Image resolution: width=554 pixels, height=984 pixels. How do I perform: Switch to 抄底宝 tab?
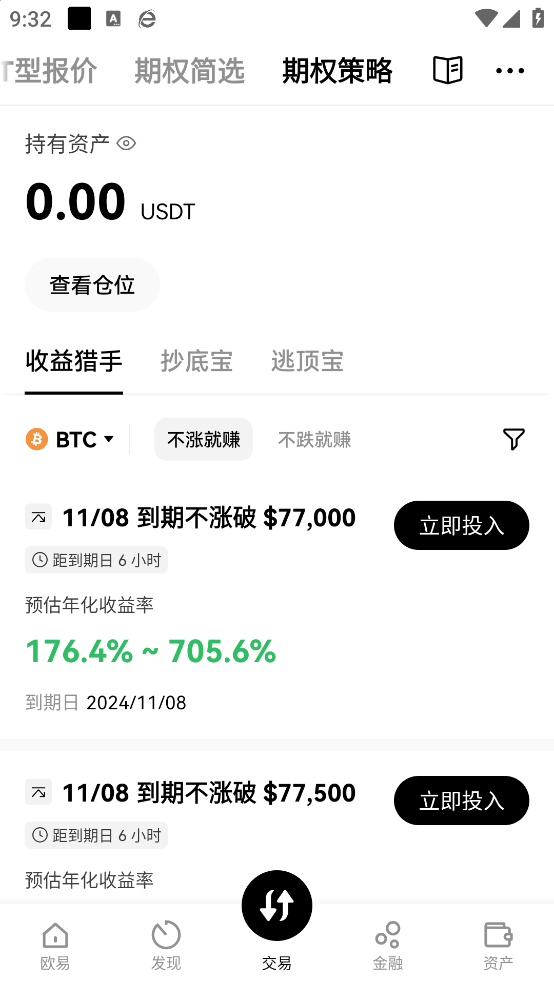point(196,361)
